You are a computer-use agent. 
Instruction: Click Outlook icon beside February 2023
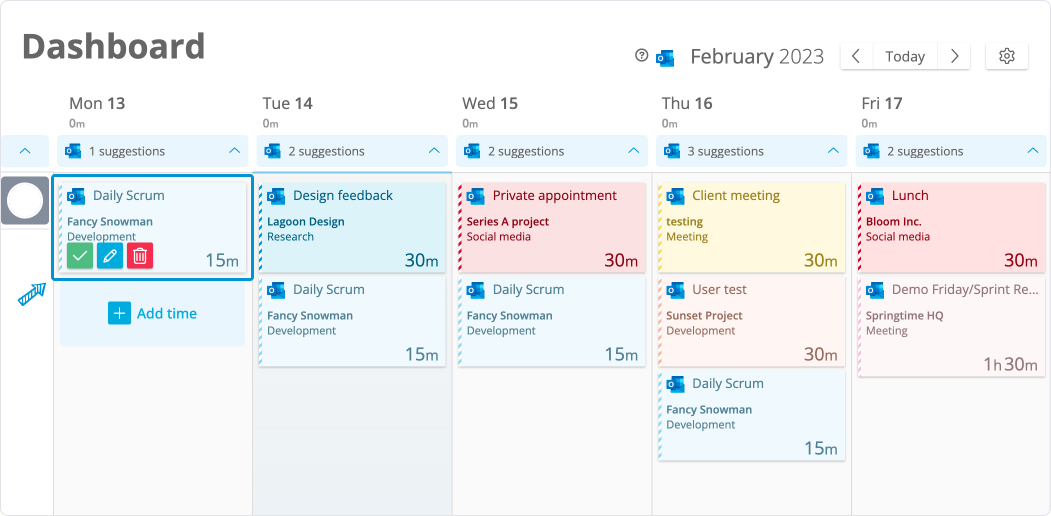coord(665,58)
